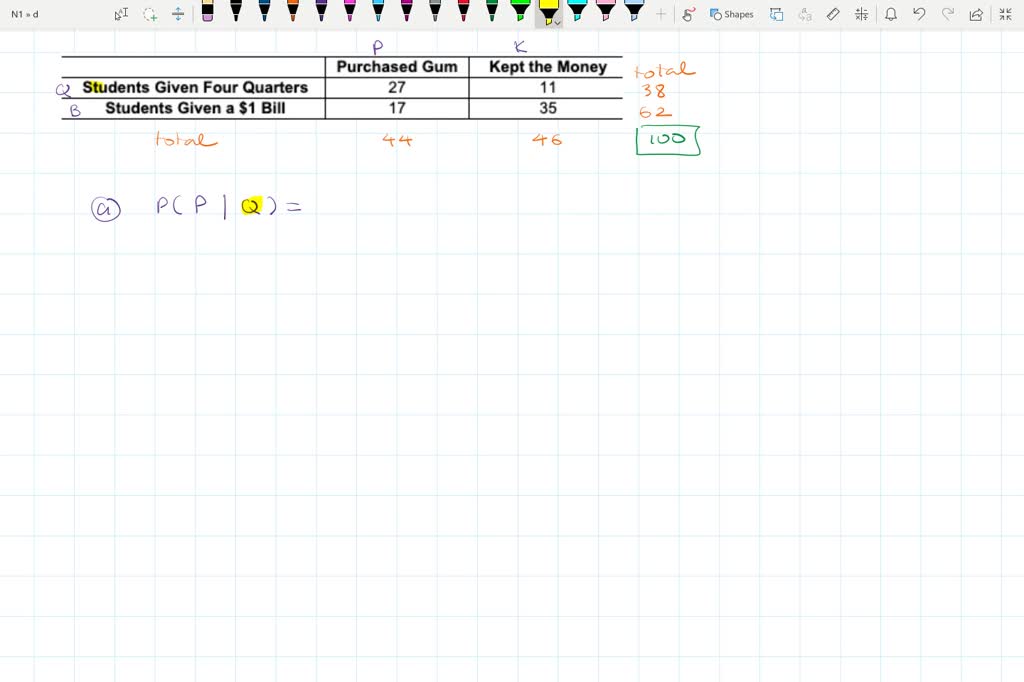Undo the last ink stroke
Screen dimensions: 1024x682
(x=919, y=14)
